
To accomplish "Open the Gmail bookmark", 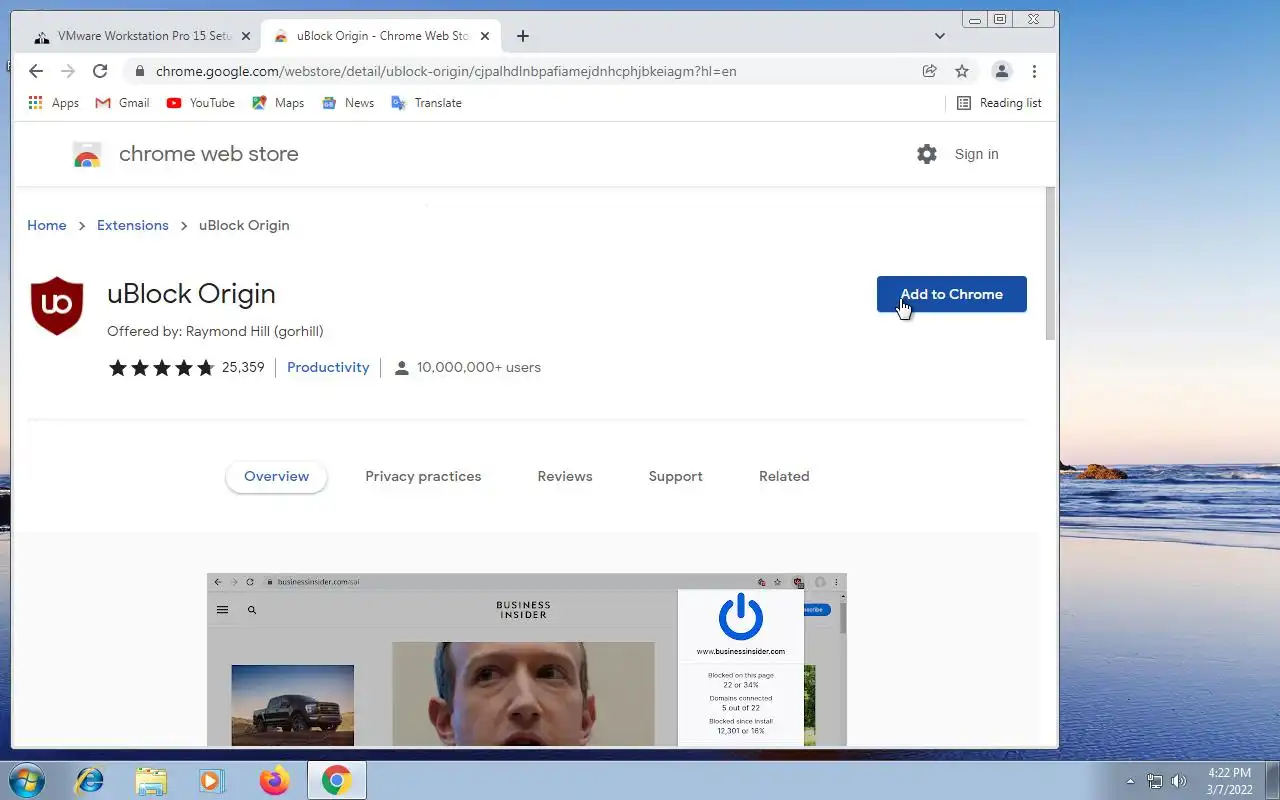I will [122, 103].
